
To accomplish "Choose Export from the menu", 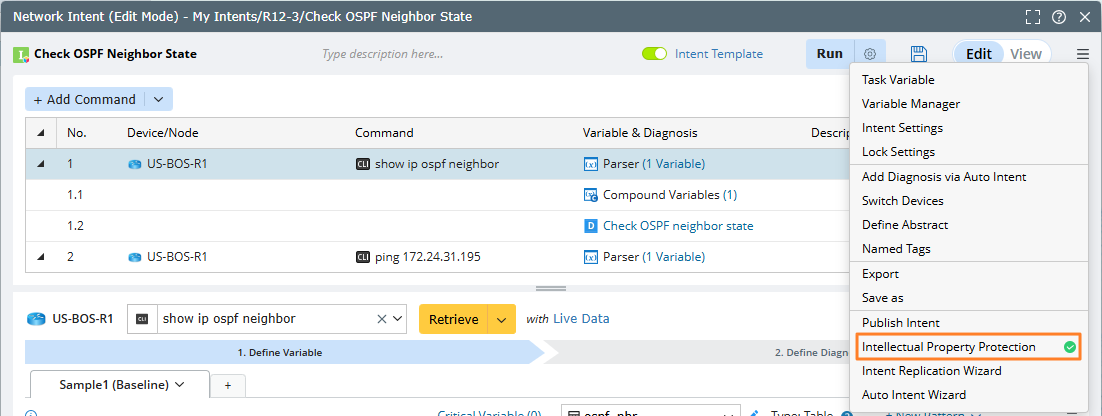I will point(880,274).
